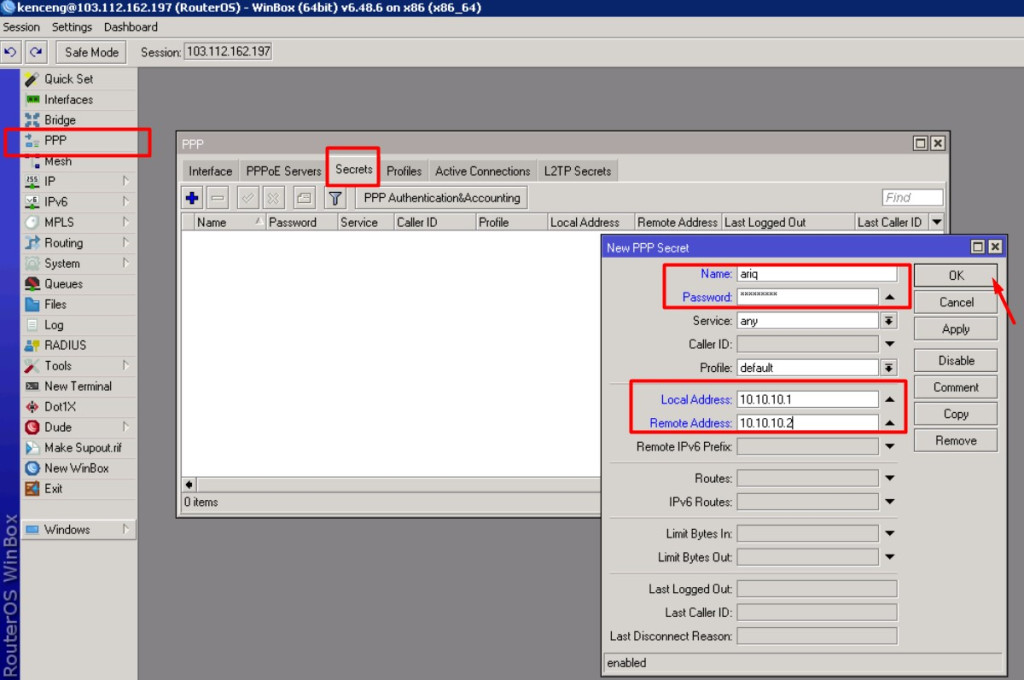Expand the Routes field arrow
Image resolution: width=1024 pixels, height=680 pixels.
[889, 478]
